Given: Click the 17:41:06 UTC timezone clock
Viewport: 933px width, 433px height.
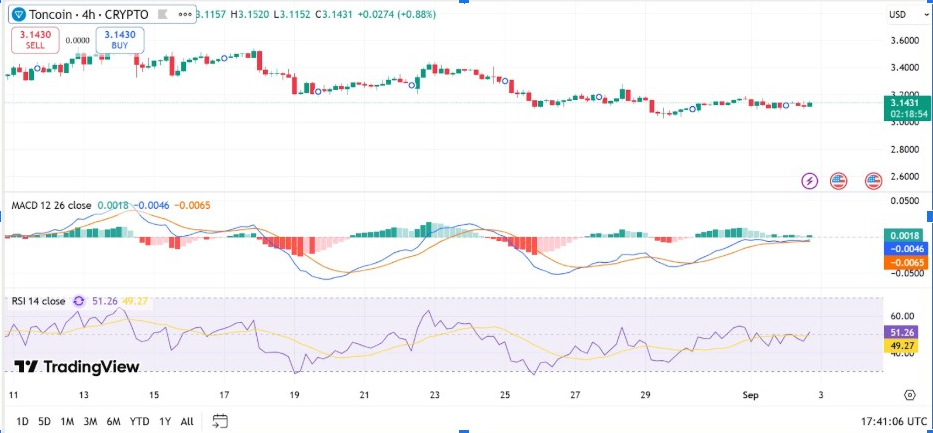Looking at the screenshot, I should (x=894, y=421).
